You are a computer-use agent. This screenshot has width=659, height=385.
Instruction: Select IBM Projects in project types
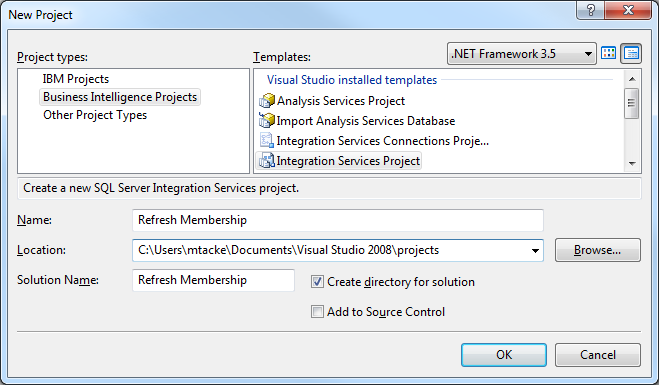pyautogui.click(x=76, y=79)
